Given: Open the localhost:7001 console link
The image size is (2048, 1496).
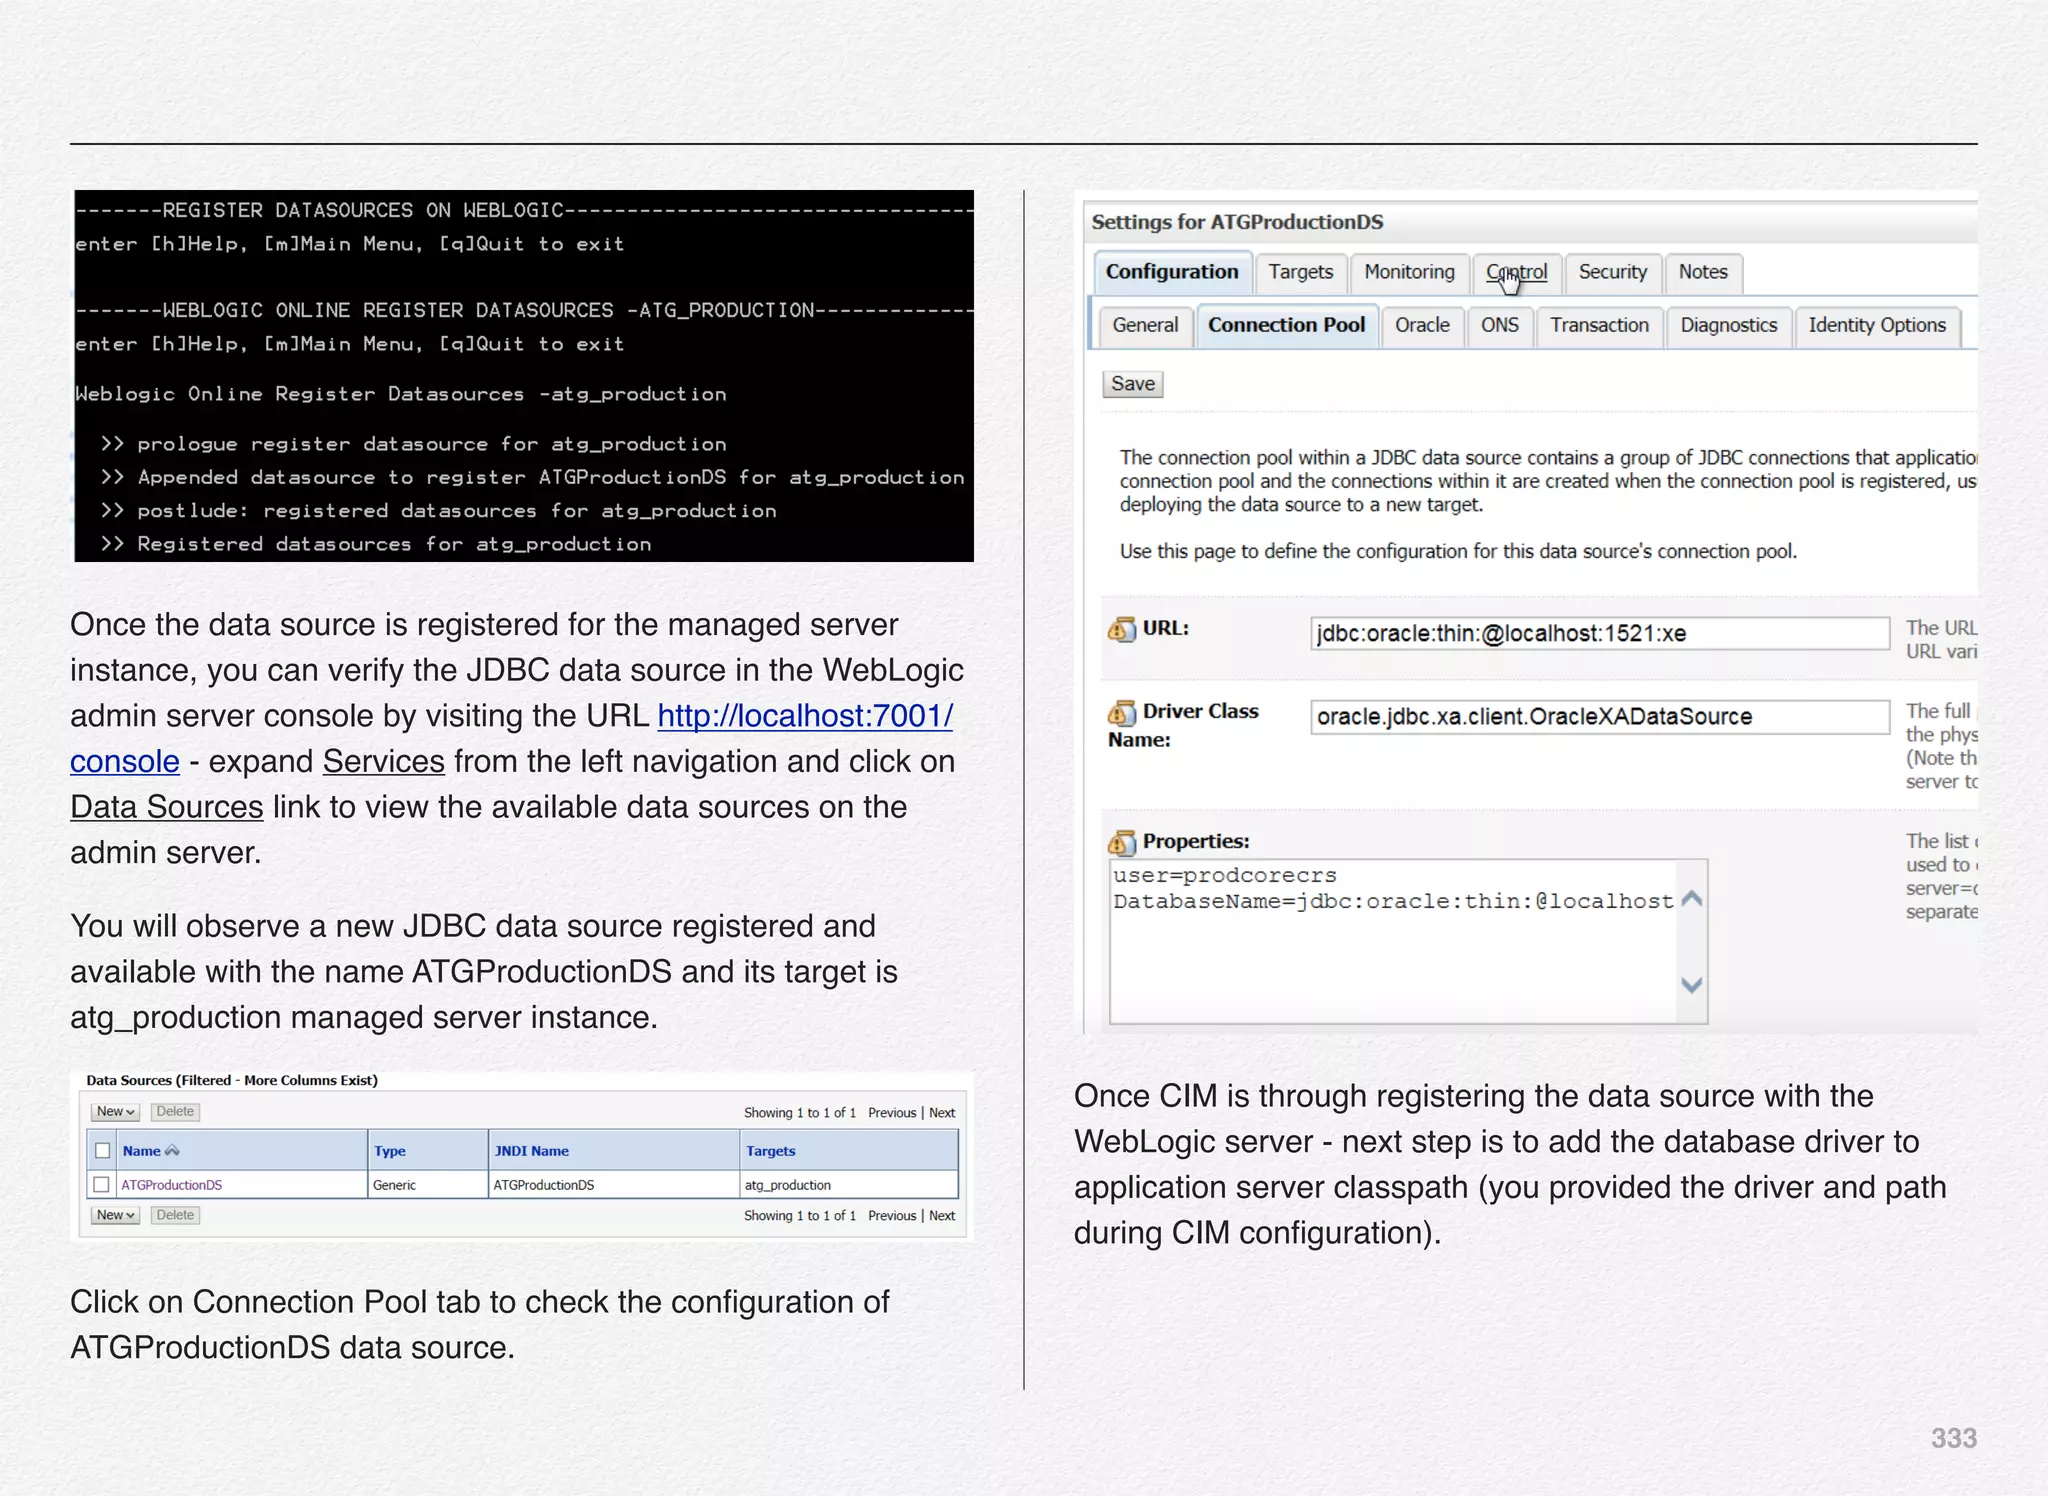Looking at the screenshot, I should click(x=805, y=716).
